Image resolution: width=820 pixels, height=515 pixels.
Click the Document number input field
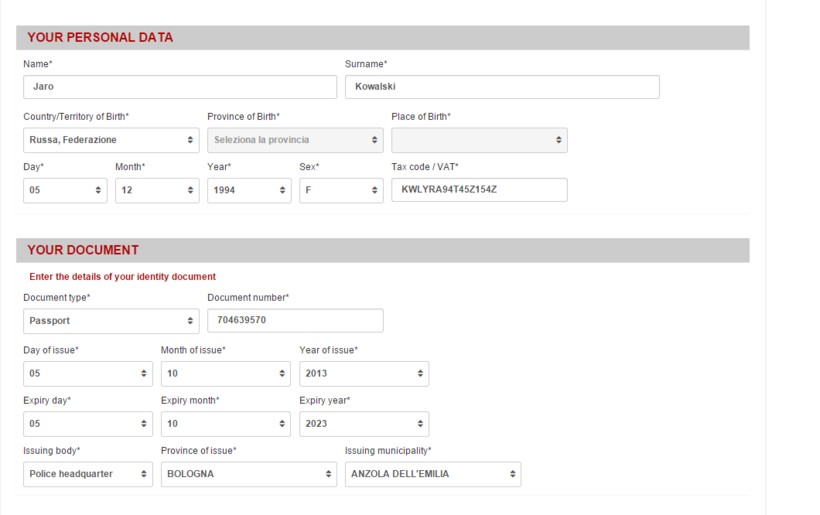coord(295,321)
